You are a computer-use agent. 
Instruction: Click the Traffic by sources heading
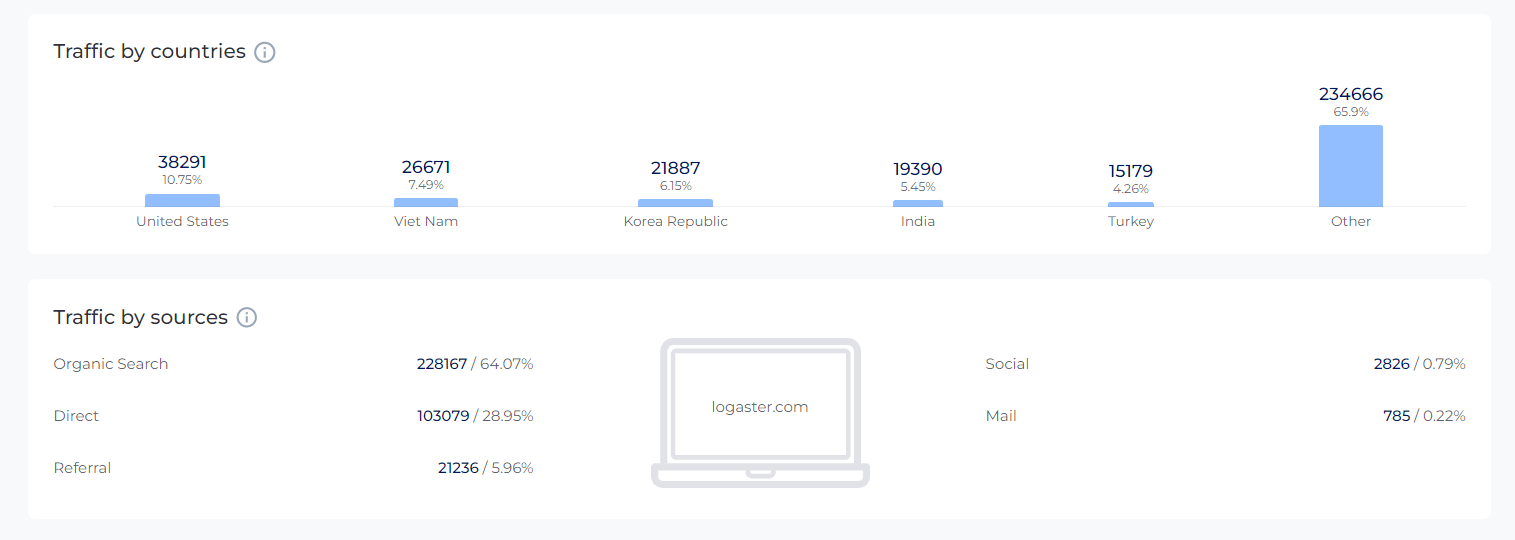point(141,318)
